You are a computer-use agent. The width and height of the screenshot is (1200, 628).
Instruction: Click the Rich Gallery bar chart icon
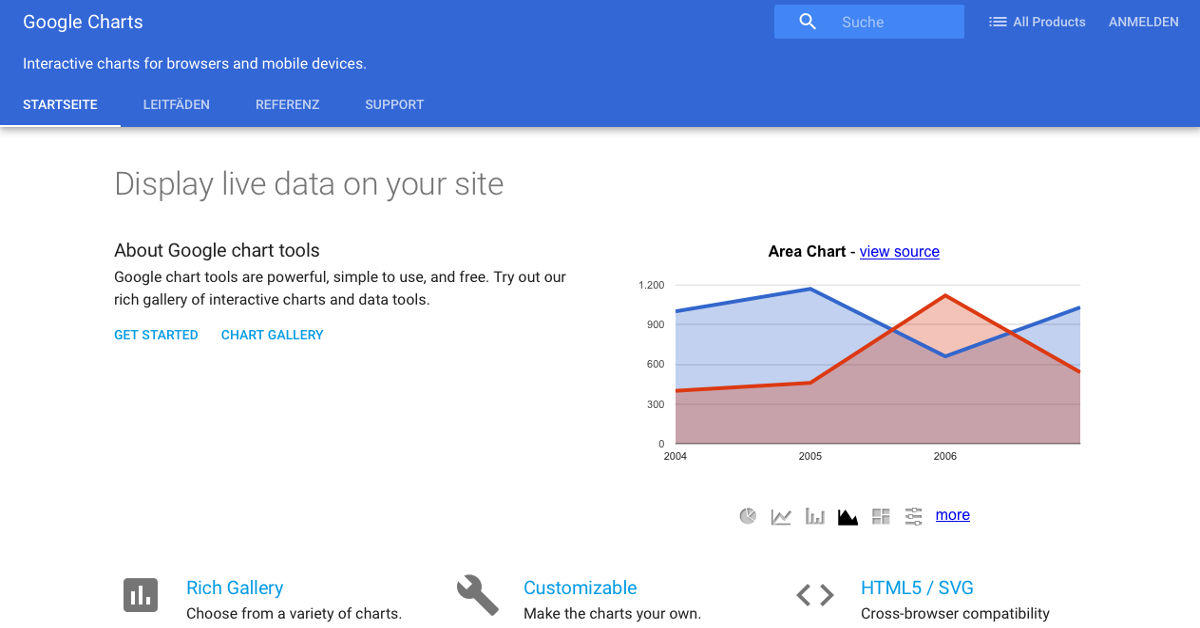pos(141,595)
